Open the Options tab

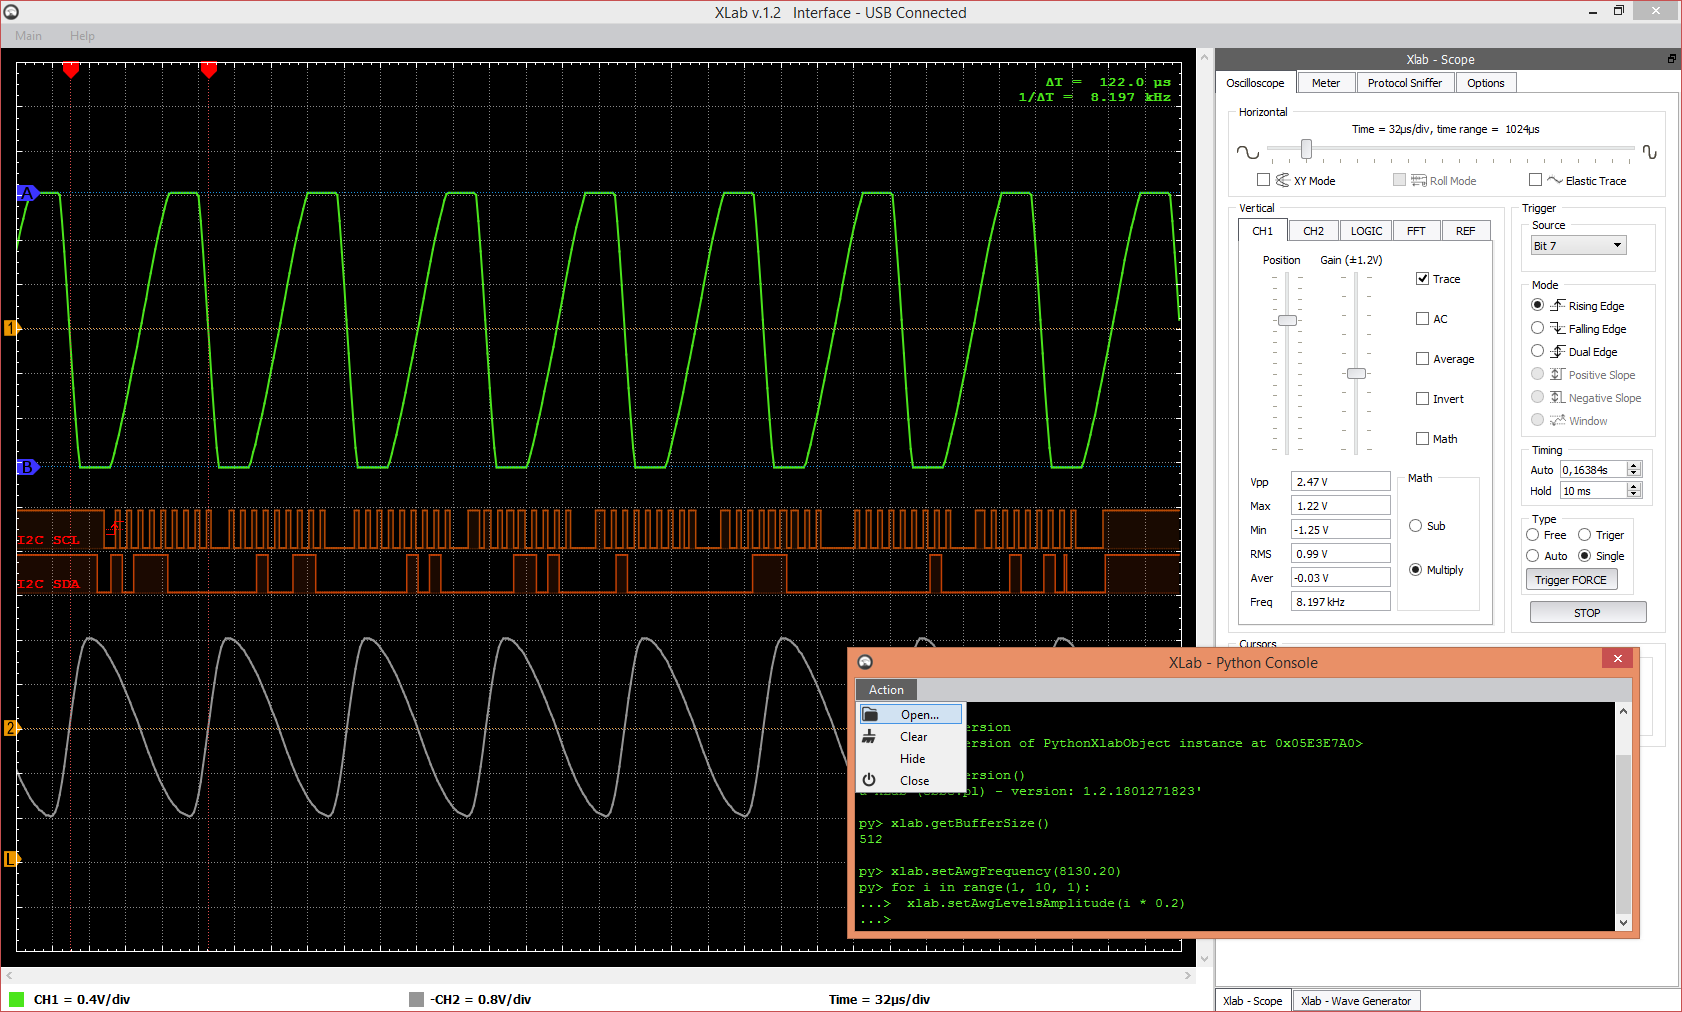(x=1486, y=83)
